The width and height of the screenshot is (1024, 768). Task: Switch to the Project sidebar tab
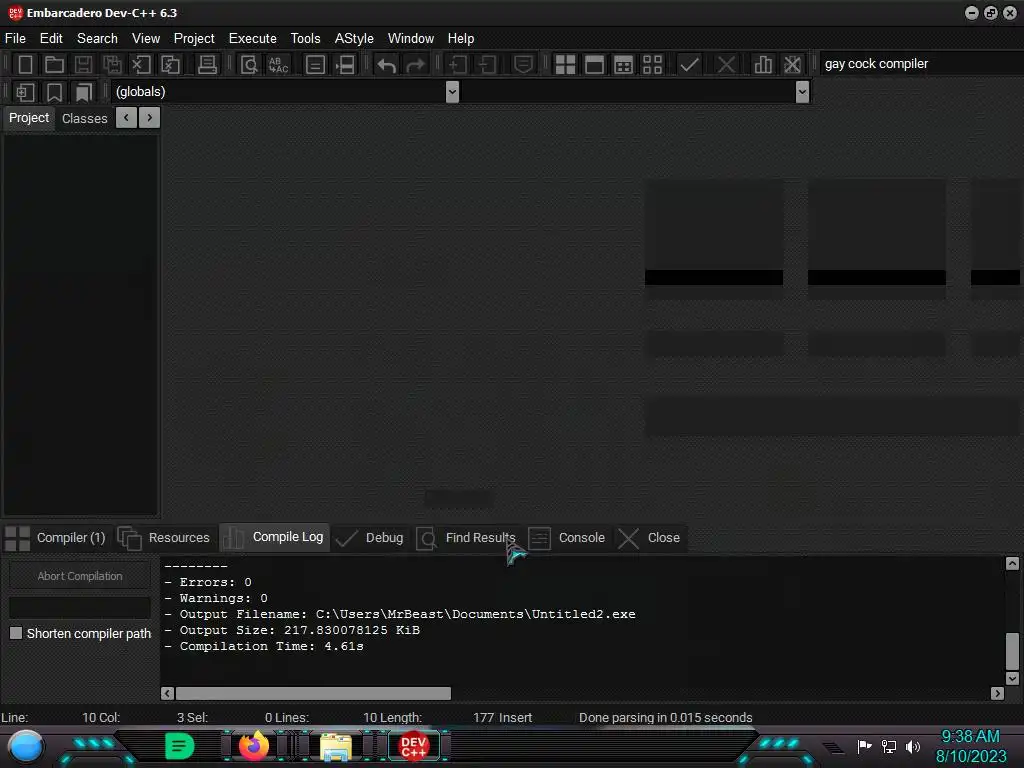click(x=29, y=118)
